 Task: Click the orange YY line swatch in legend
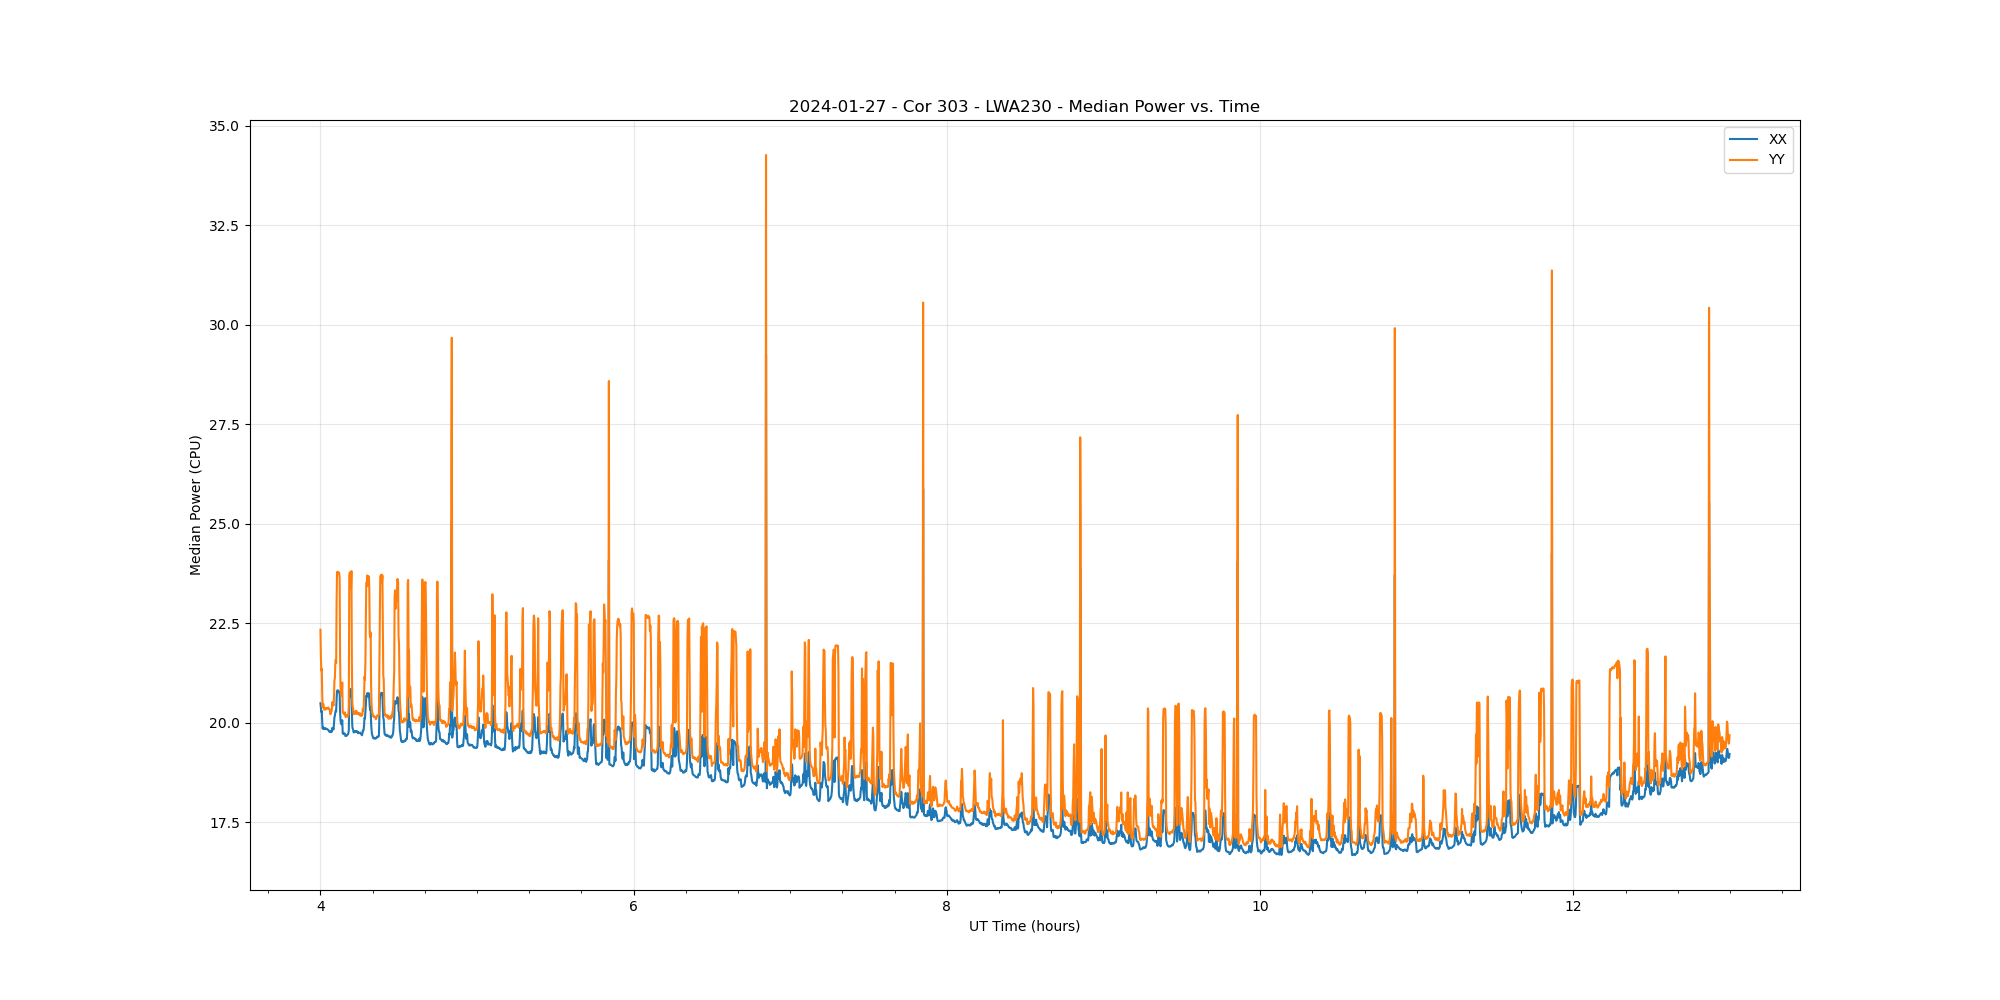point(1743,160)
